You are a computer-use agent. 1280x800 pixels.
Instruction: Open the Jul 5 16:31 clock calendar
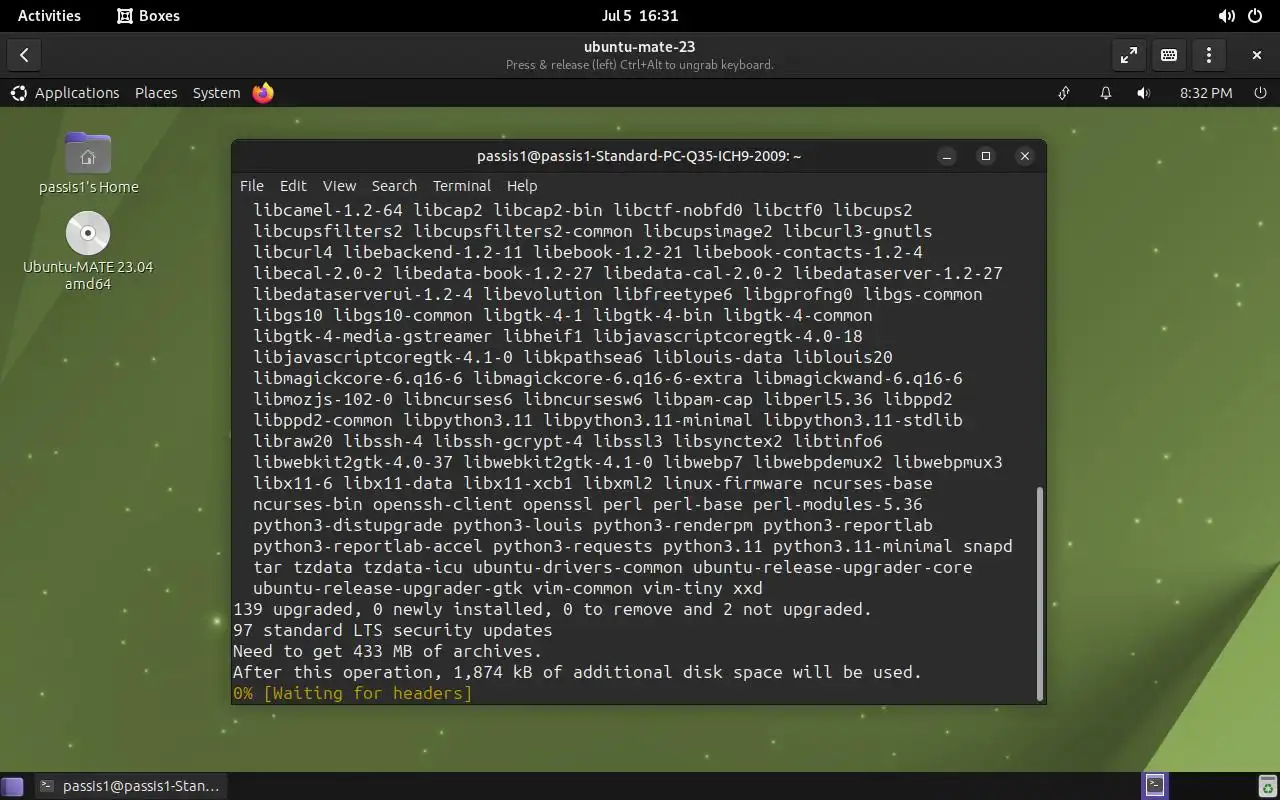(640, 16)
